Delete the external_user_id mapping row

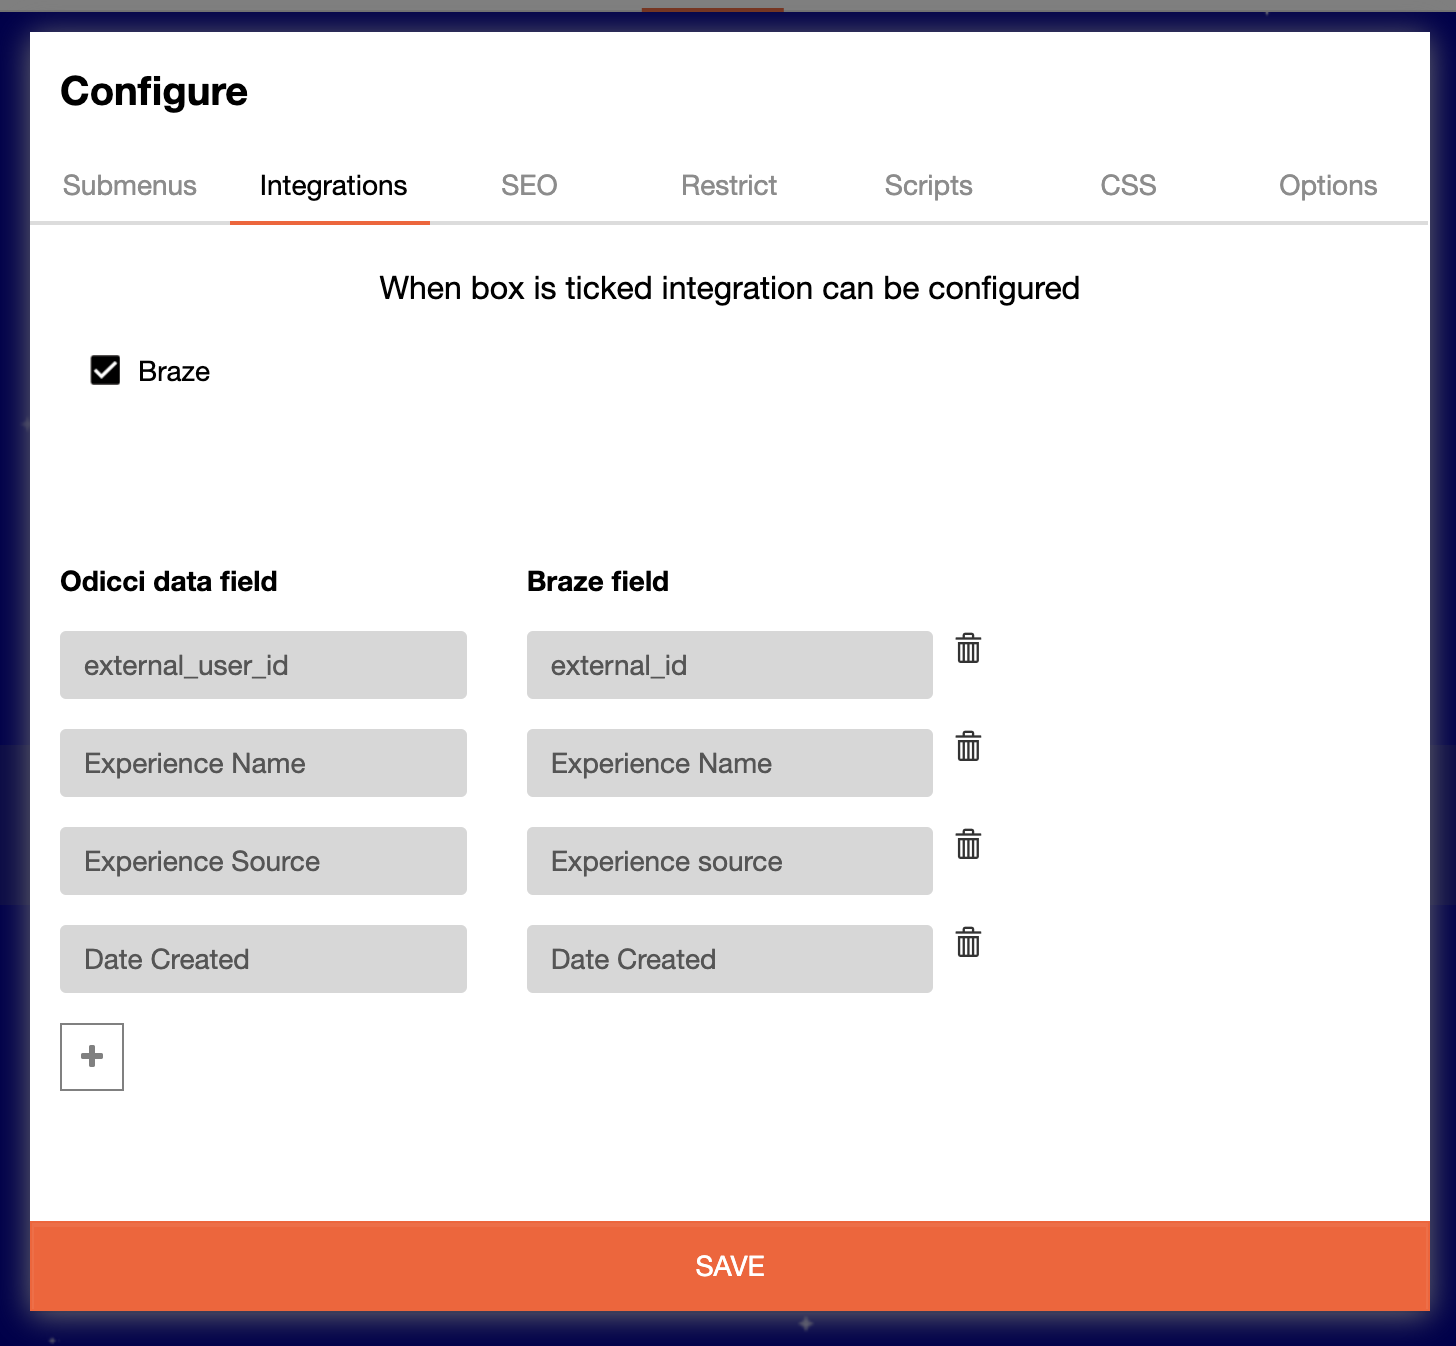point(968,649)
